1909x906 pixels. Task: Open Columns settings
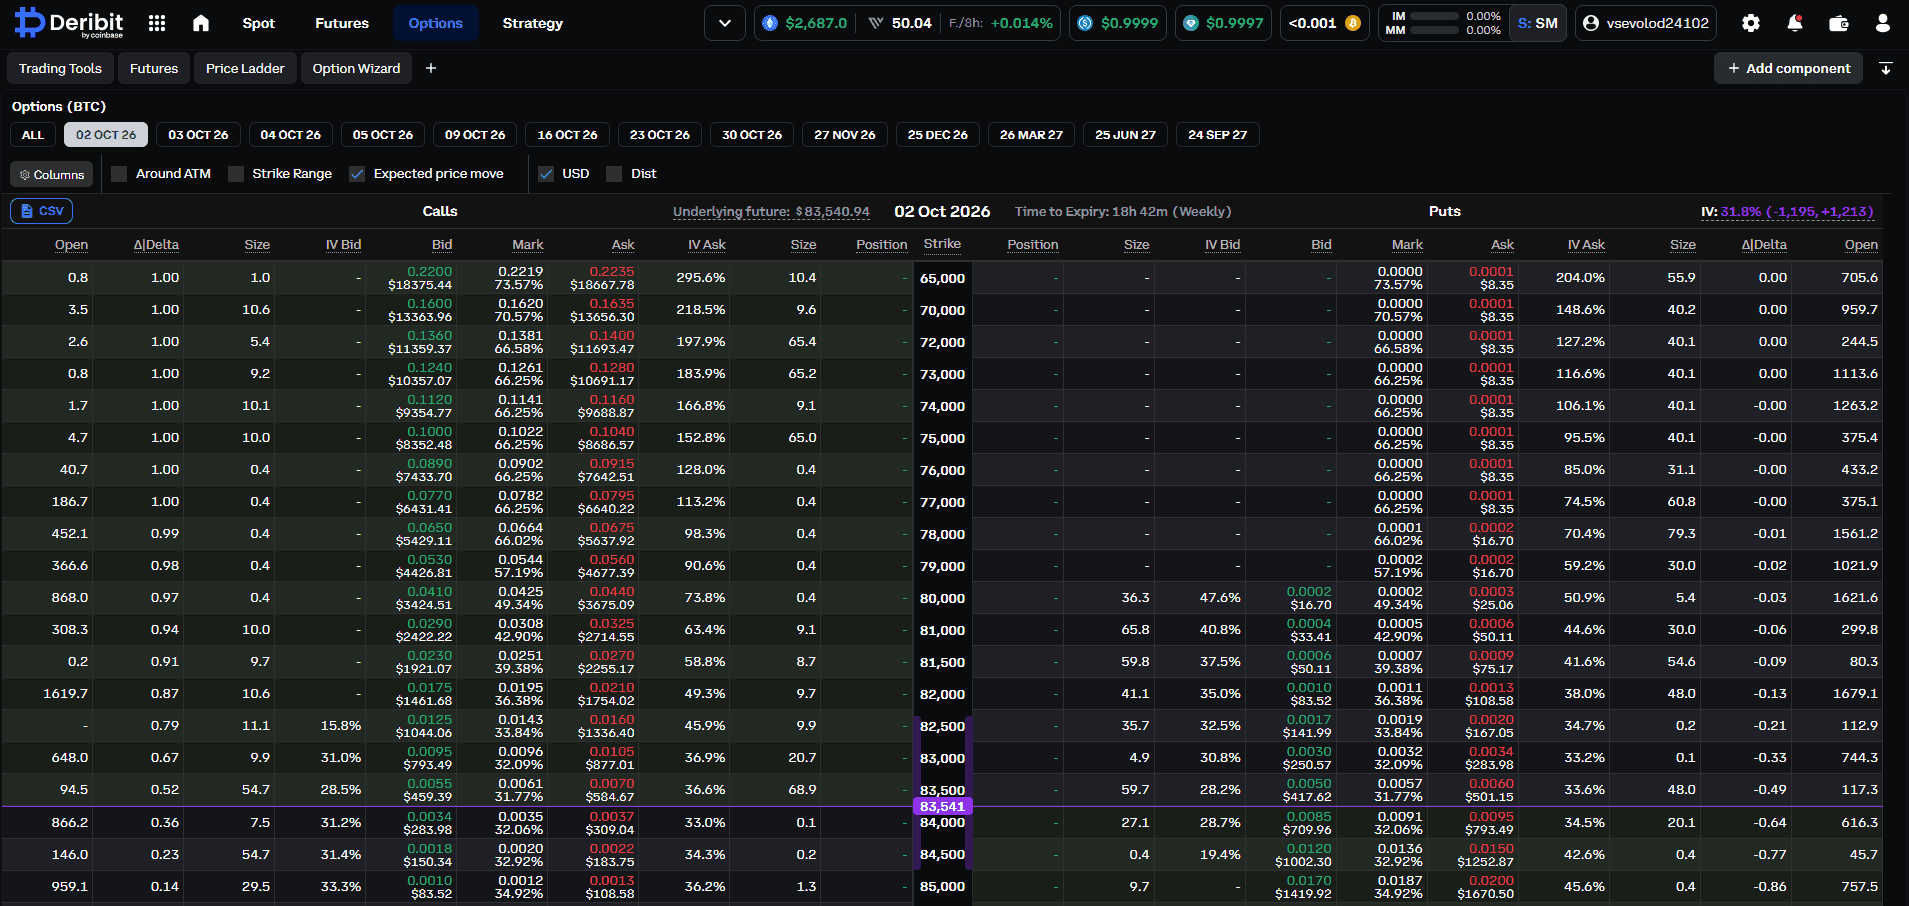pos(52,174)
